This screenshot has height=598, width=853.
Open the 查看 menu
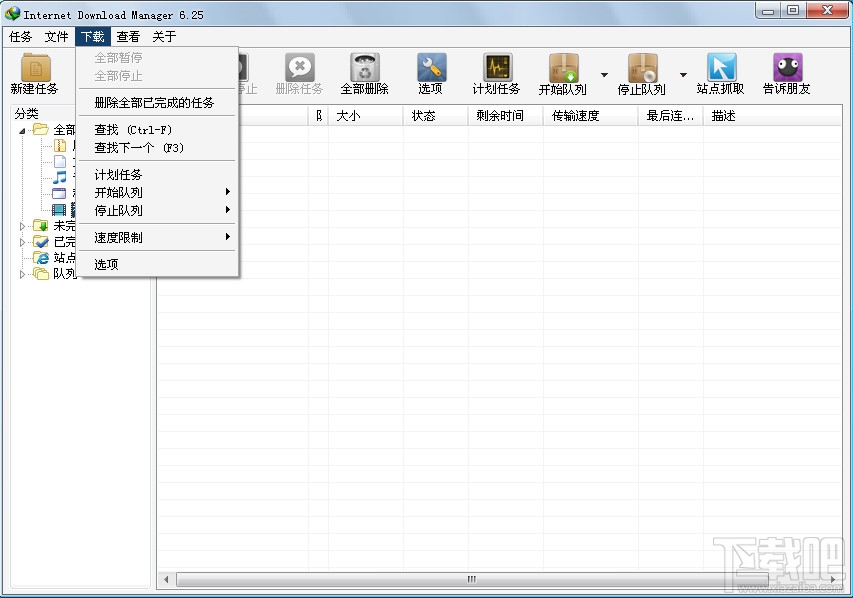tap(126, 36)
